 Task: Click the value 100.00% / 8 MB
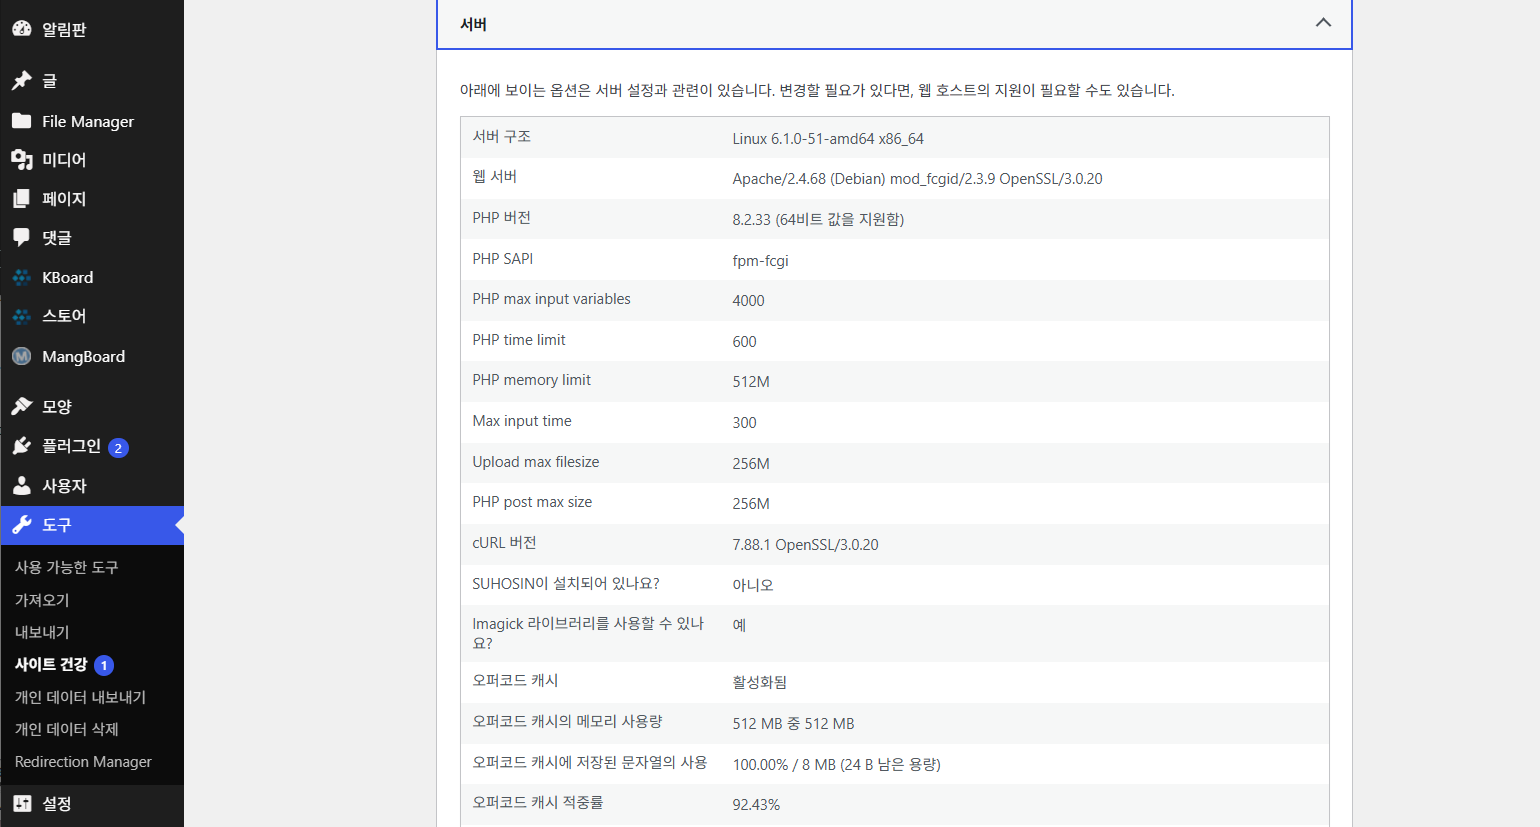tap(836, 765)
